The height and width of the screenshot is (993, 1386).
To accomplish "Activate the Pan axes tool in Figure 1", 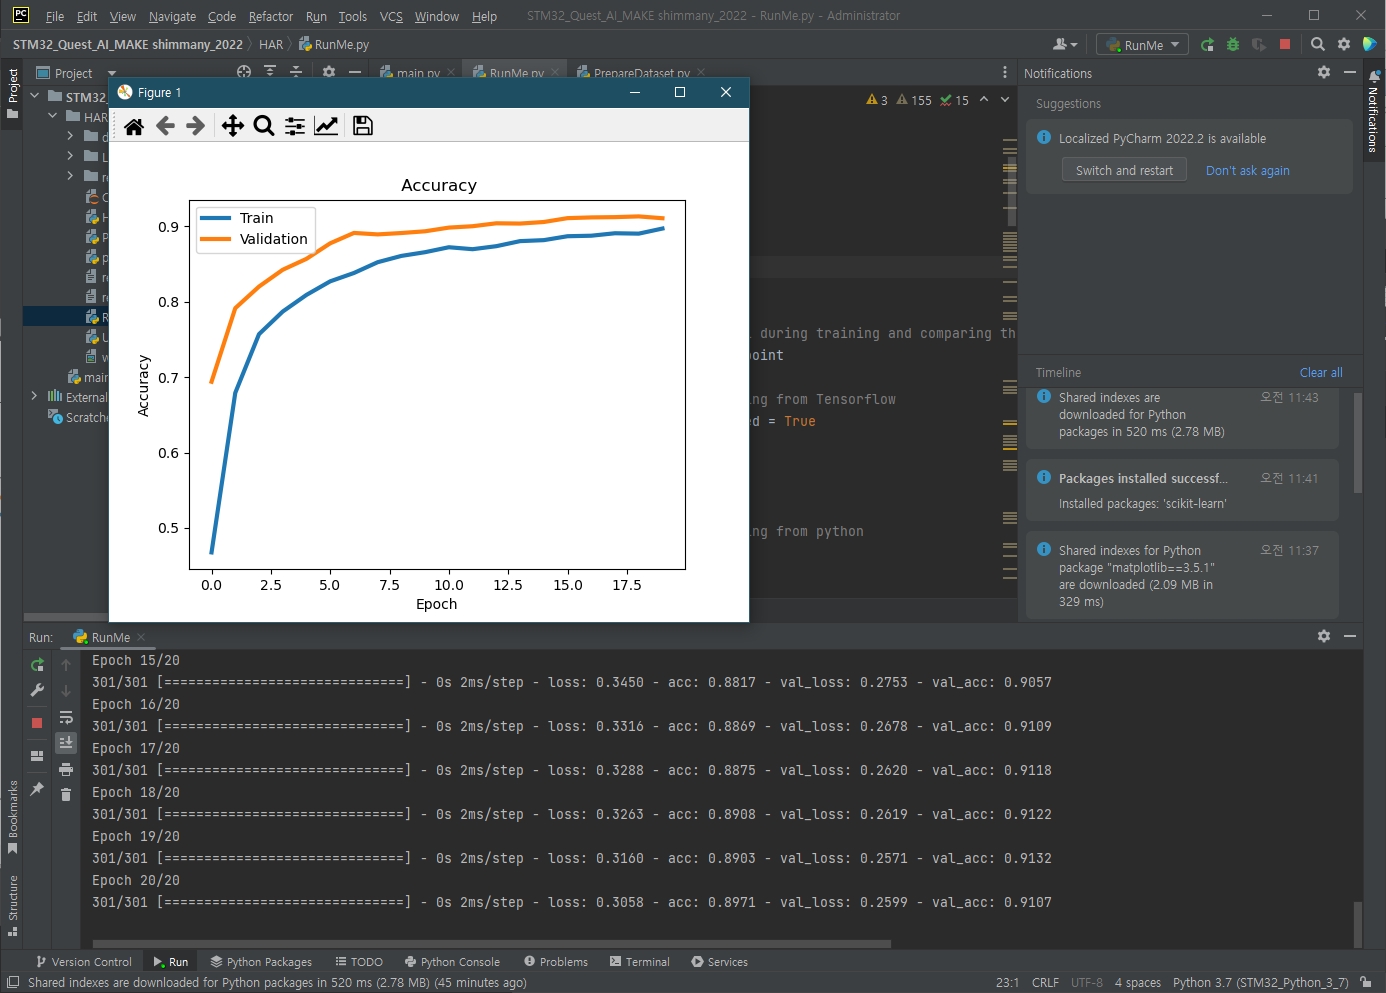I will 232,125.
